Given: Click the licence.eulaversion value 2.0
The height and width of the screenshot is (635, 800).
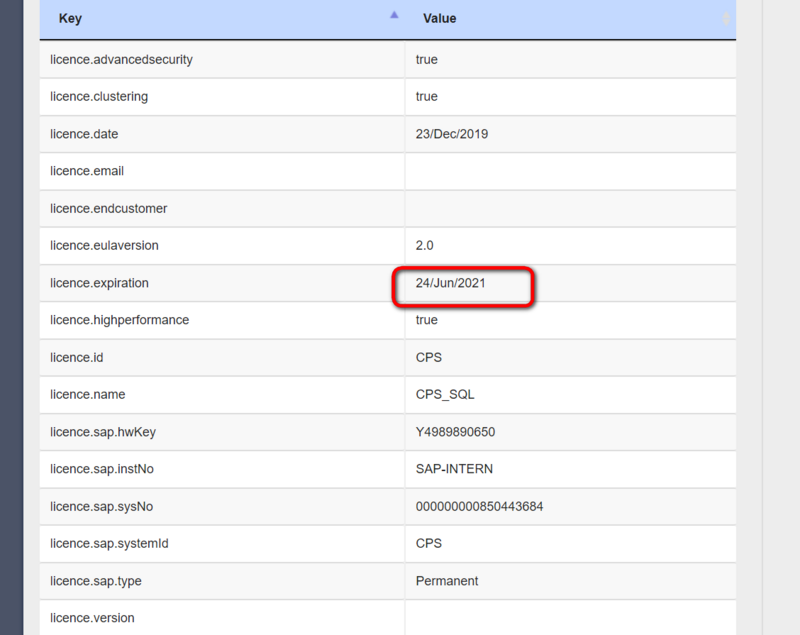Looking at the screenshot, I should [430, 245].
